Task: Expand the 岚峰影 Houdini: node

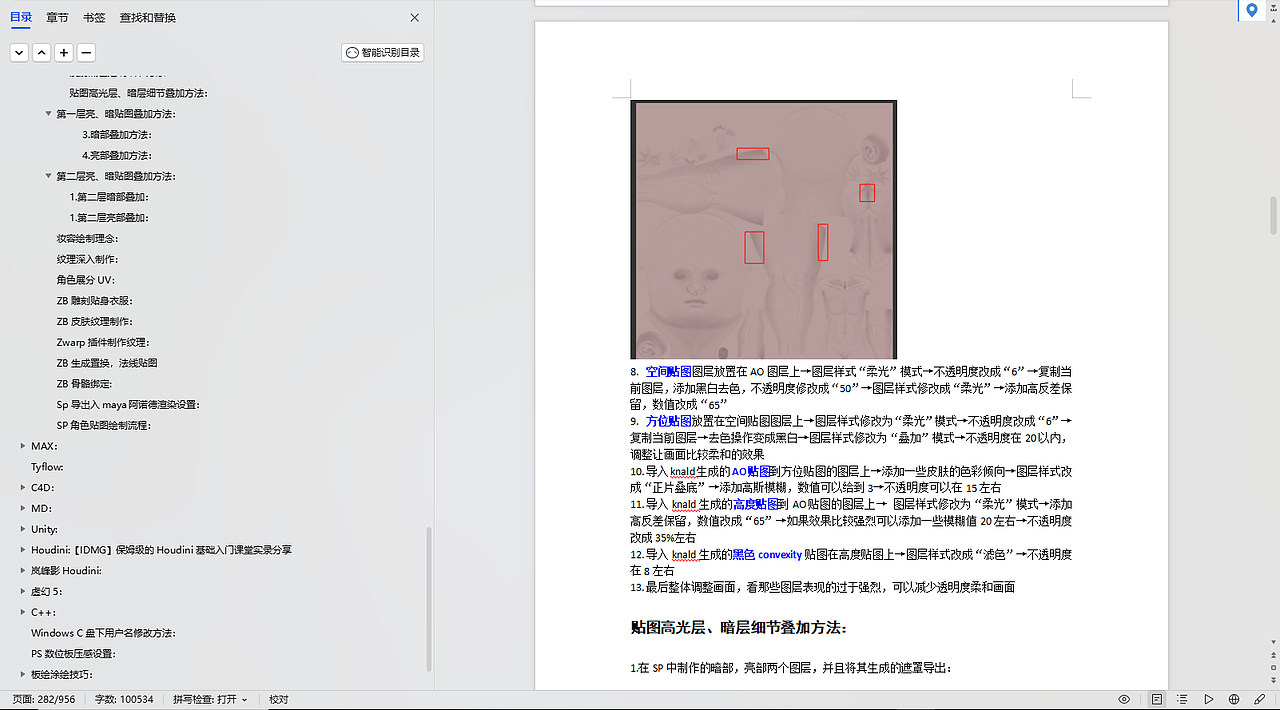Action: tap(23, 571)
